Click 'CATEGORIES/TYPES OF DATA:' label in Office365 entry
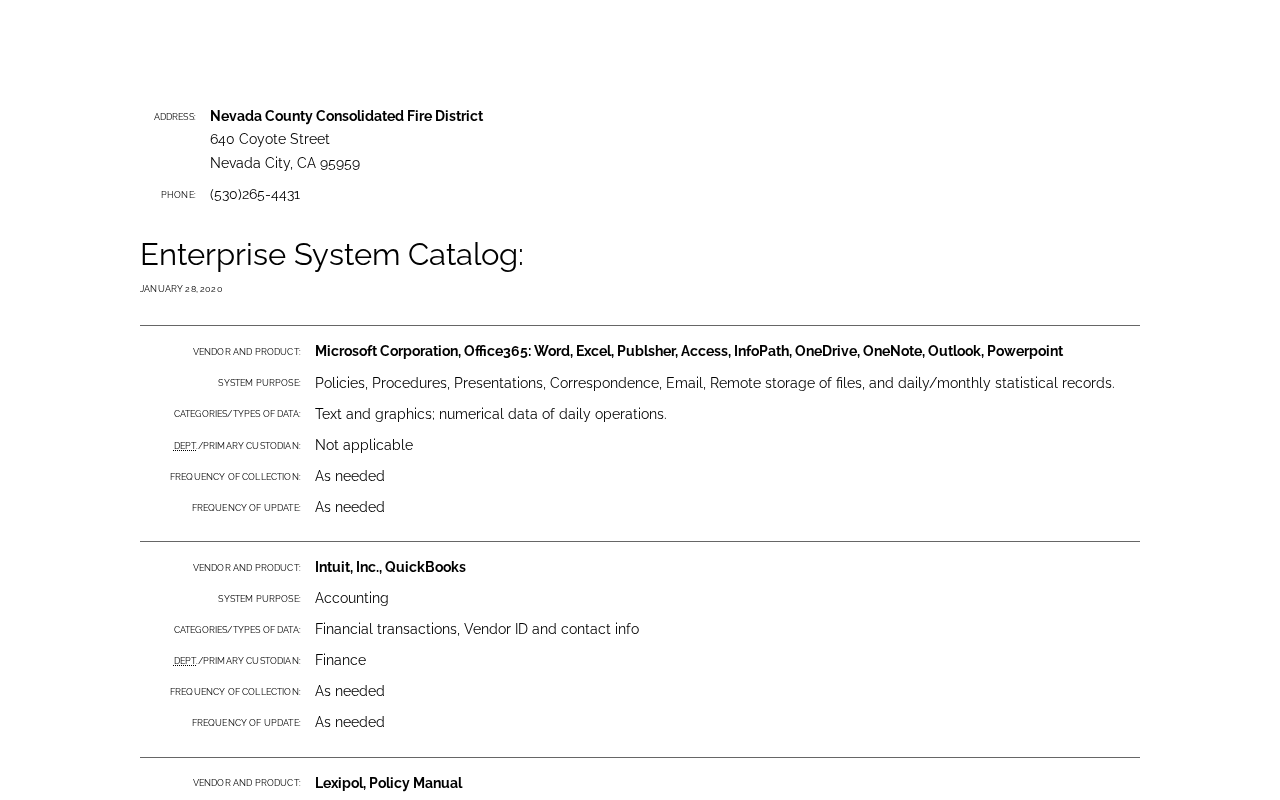This screenshot has width=1280, height=800. click(x=237, y=414)
